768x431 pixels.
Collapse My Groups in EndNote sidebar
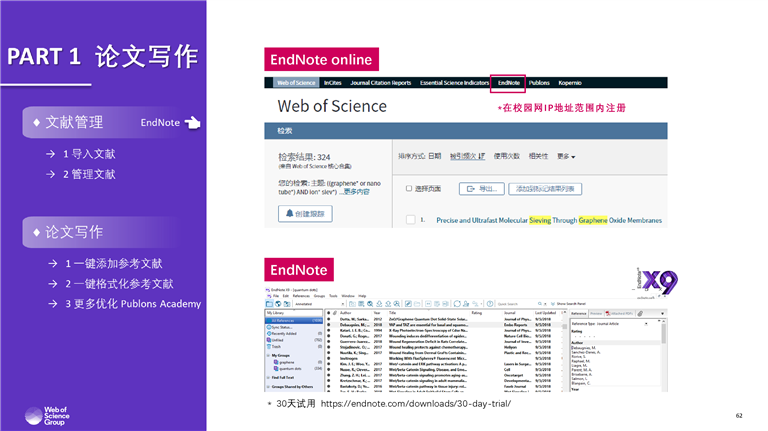[x=268, y=356]
